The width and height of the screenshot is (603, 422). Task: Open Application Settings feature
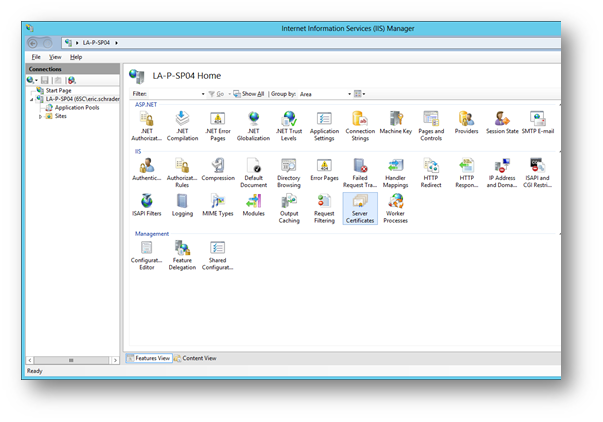click(324, 125)
